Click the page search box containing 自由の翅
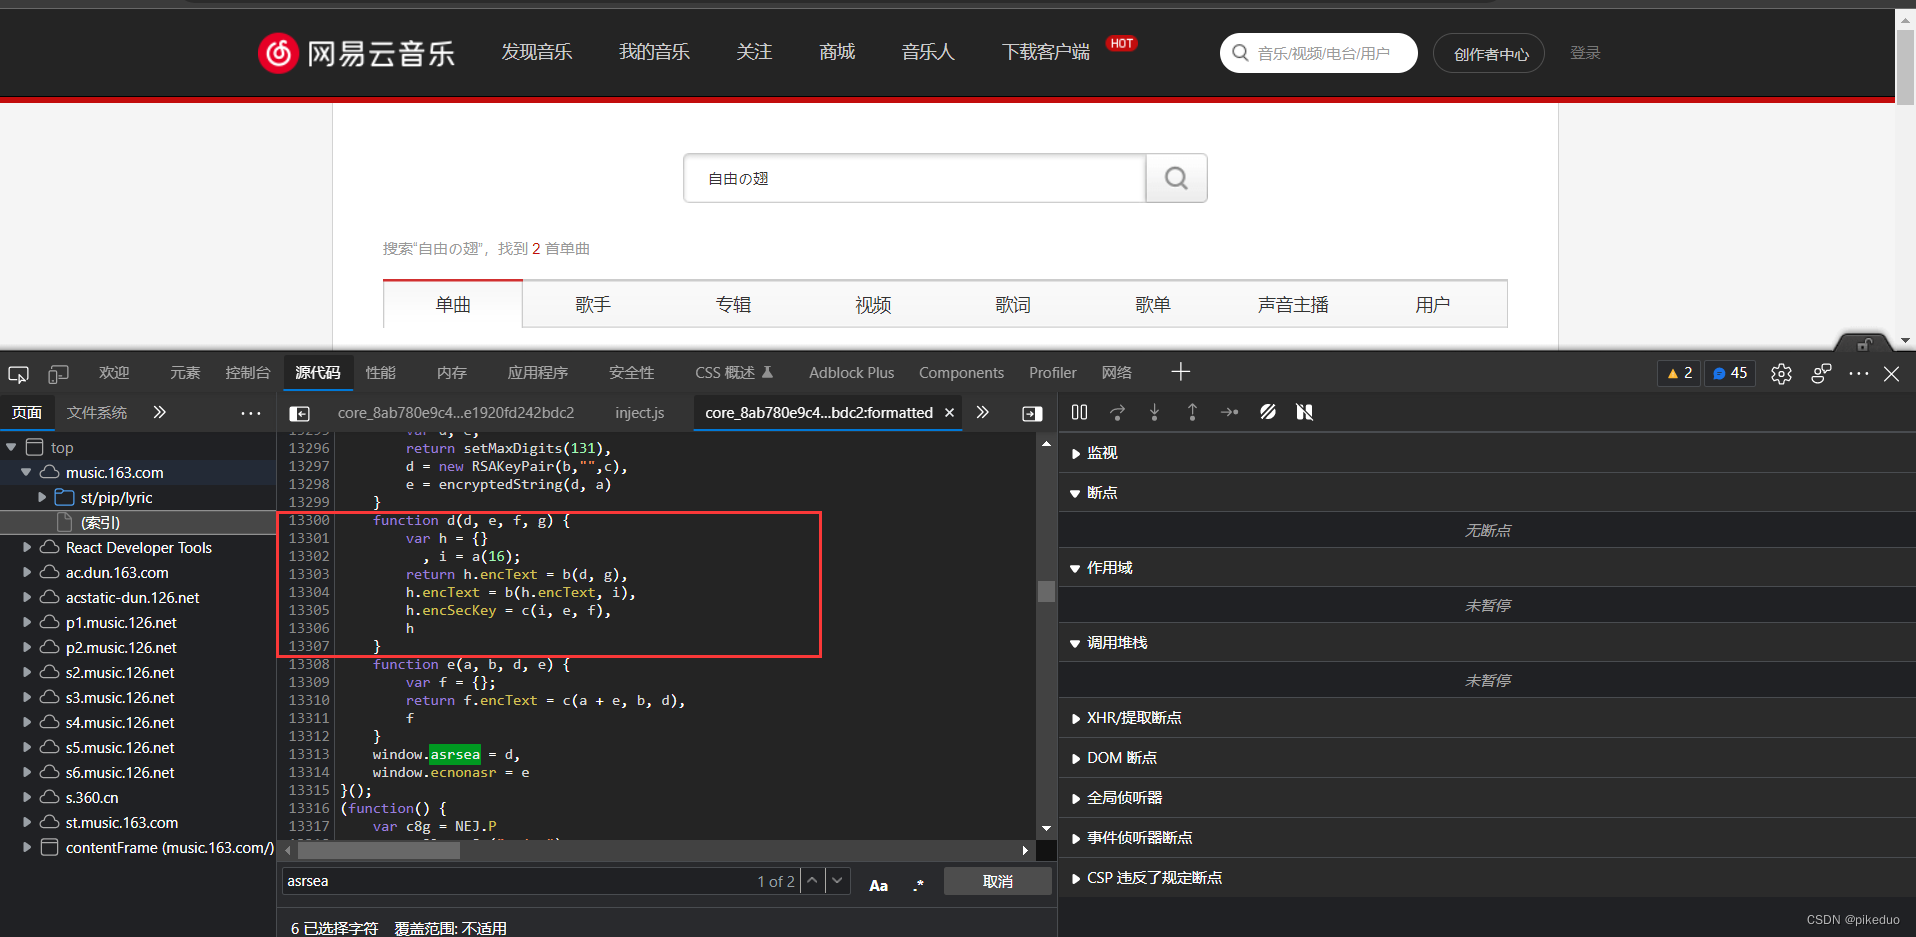1916x937 pixels. 915,178
